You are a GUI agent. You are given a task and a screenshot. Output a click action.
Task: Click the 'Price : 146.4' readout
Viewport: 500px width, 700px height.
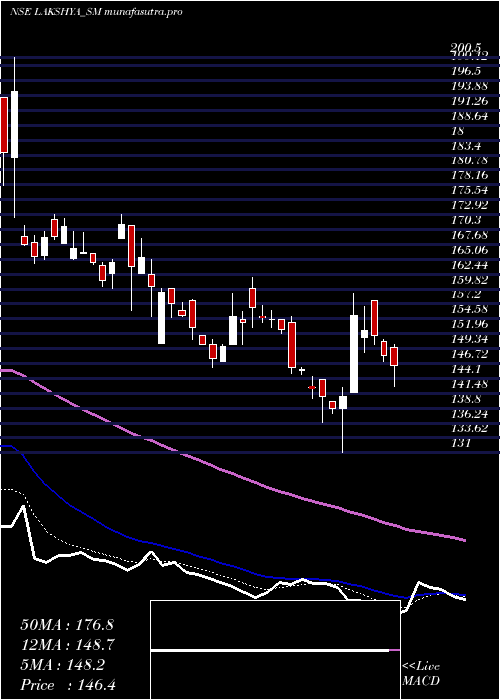pyautogui.click(x=68, y=685)
